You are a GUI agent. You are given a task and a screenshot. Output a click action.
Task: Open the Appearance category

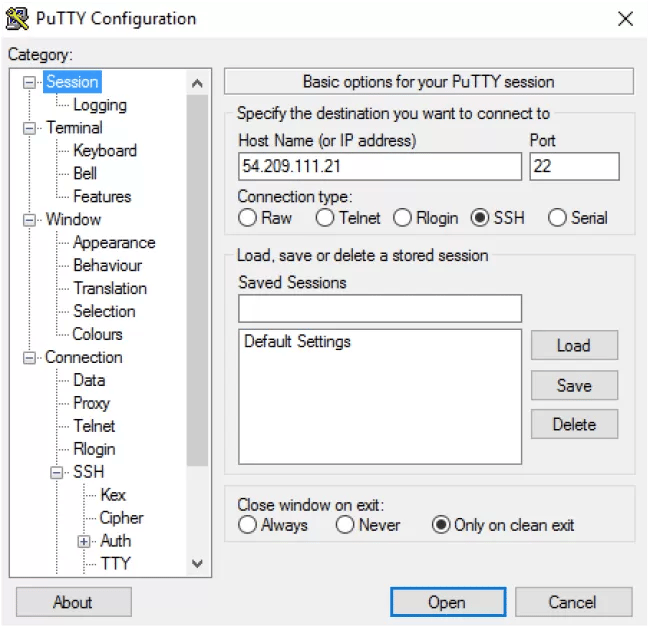click(x=114, y=242)
